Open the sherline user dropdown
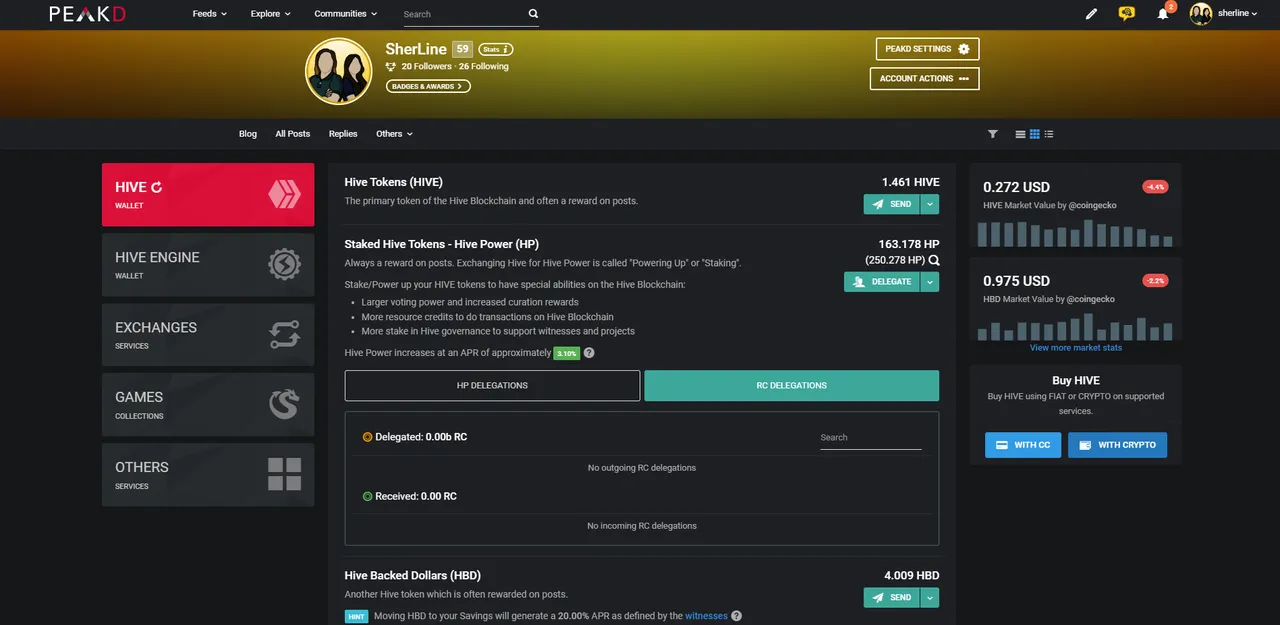1280x625 pixels. [1237, 13]
